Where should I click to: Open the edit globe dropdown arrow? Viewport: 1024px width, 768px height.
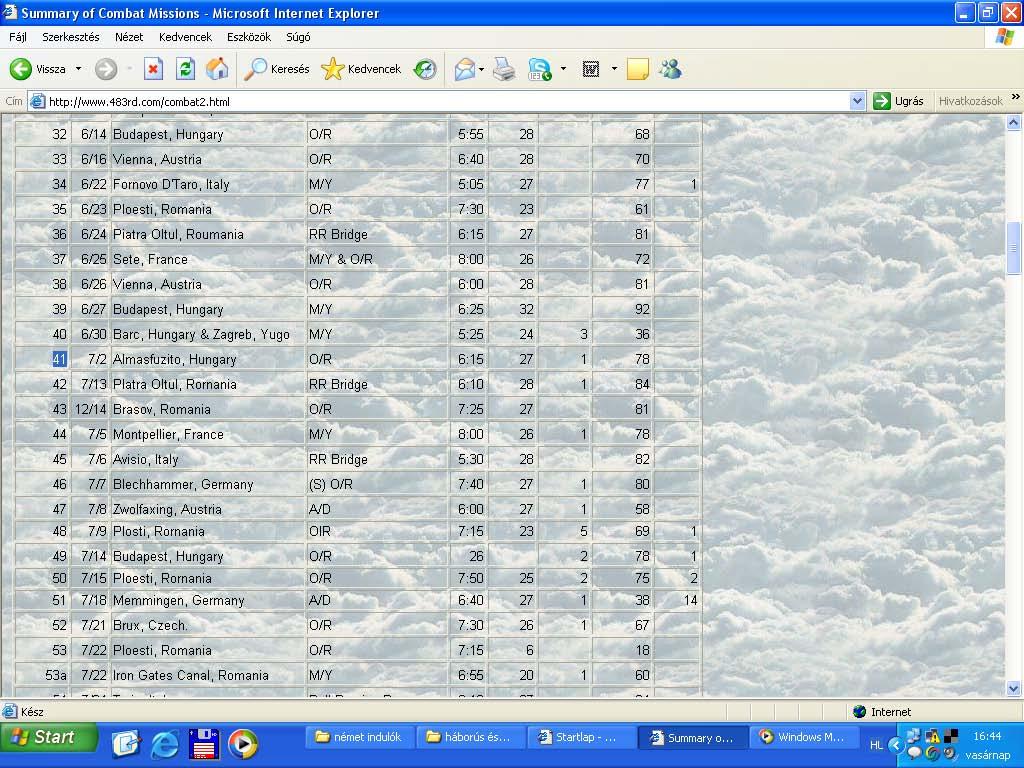point(563,69)
